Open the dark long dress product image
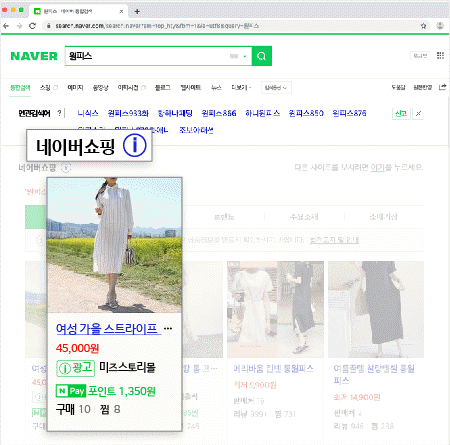The width and height of the screenshot is (450, 445). tap(376, 309)
